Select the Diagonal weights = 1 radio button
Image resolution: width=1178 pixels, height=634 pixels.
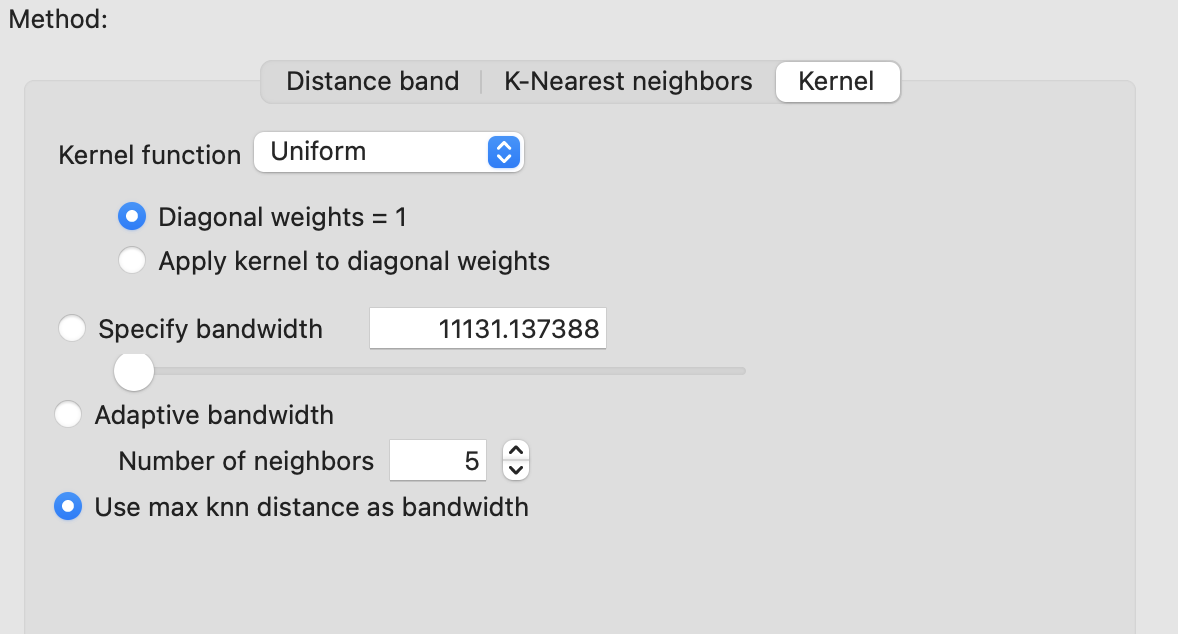pyautogui.click(x=132, y=217)
